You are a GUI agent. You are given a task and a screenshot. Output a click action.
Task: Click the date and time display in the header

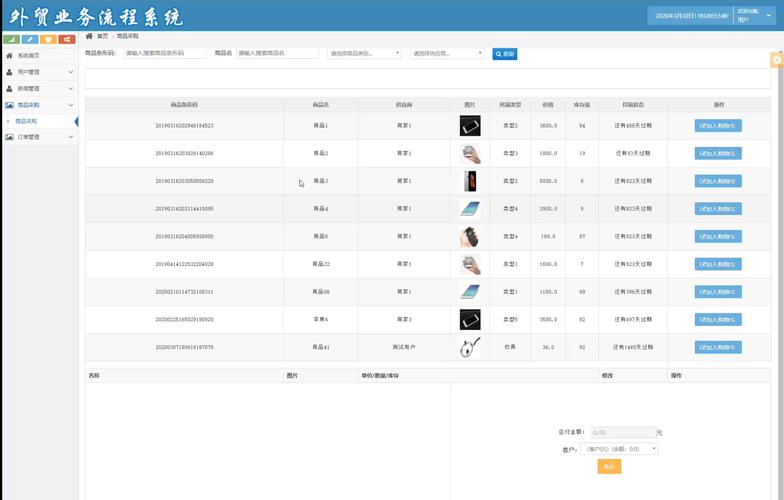[x=691, y=16]
